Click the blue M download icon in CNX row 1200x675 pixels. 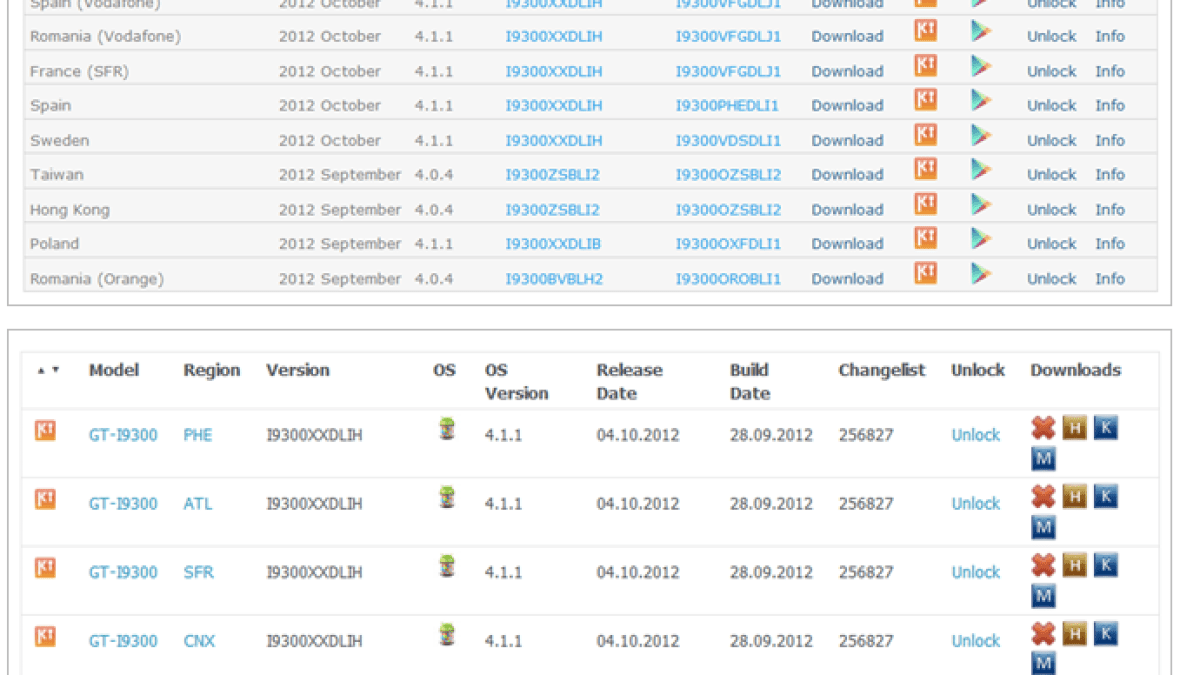coord(1043,665)
